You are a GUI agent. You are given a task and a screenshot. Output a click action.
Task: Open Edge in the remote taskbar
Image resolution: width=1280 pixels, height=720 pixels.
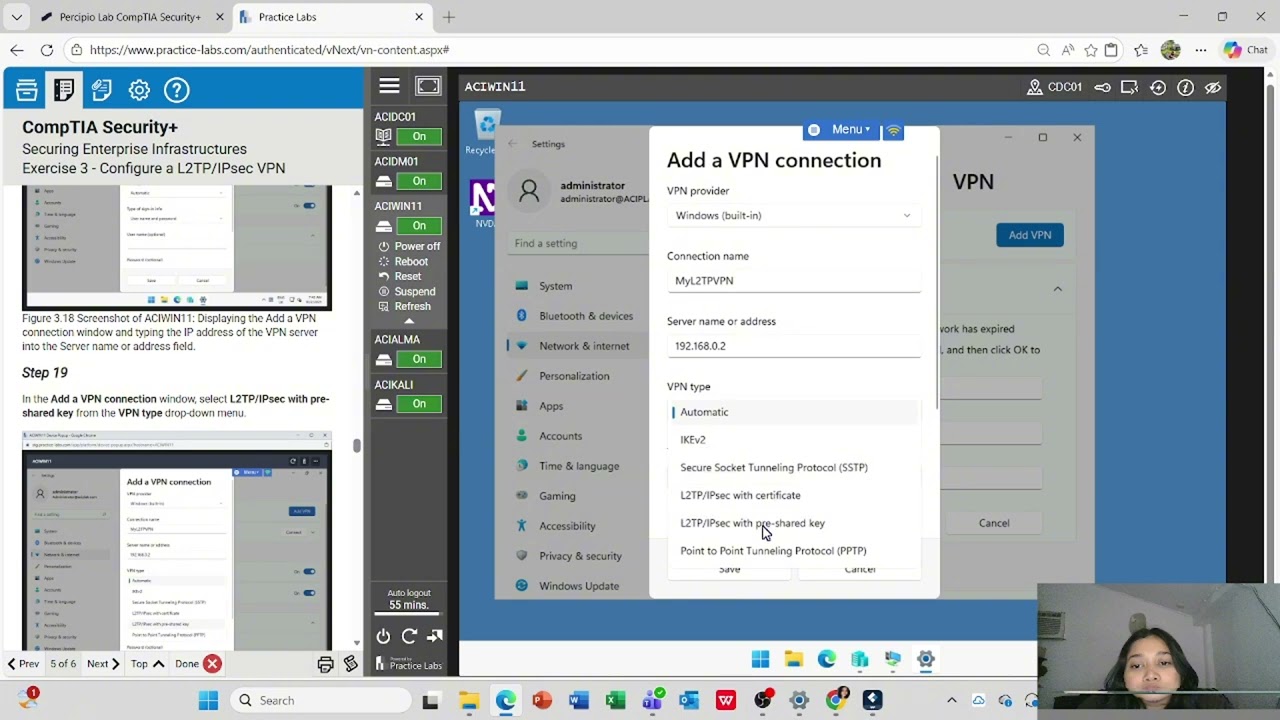point(826,659)
